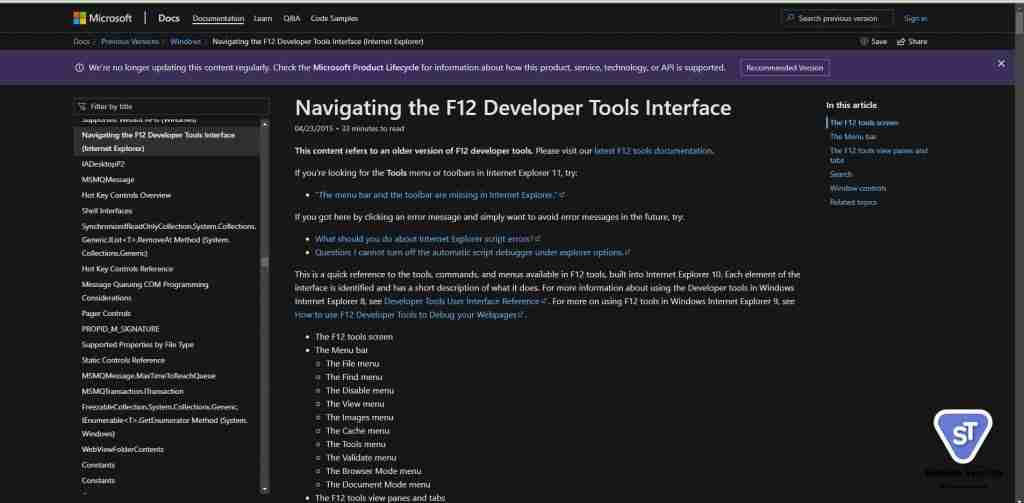Select WebViewFolderContents in the sidebar
Screen dimensions: 1024x503
pos(123,449)
